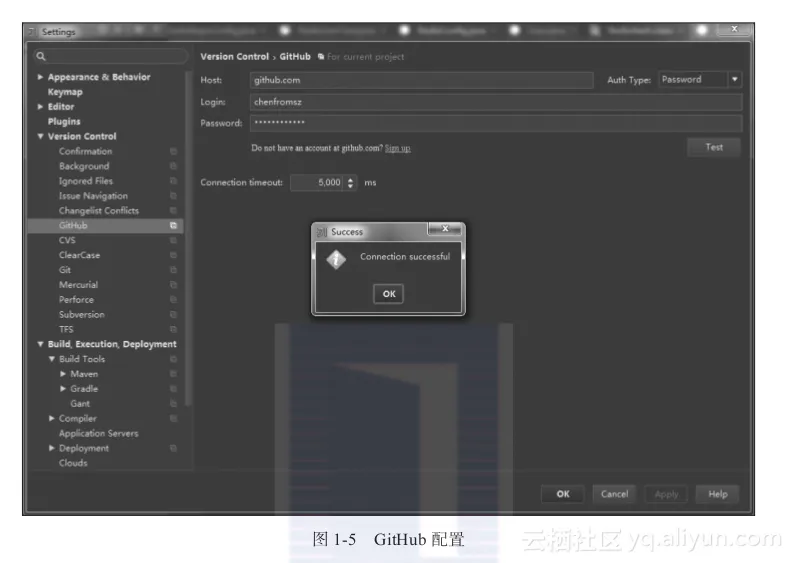Image resolution: width=793 pixels, height=563 pixels.
Task: Click the project icon next to the Gant row
Action: pos(173,404)
